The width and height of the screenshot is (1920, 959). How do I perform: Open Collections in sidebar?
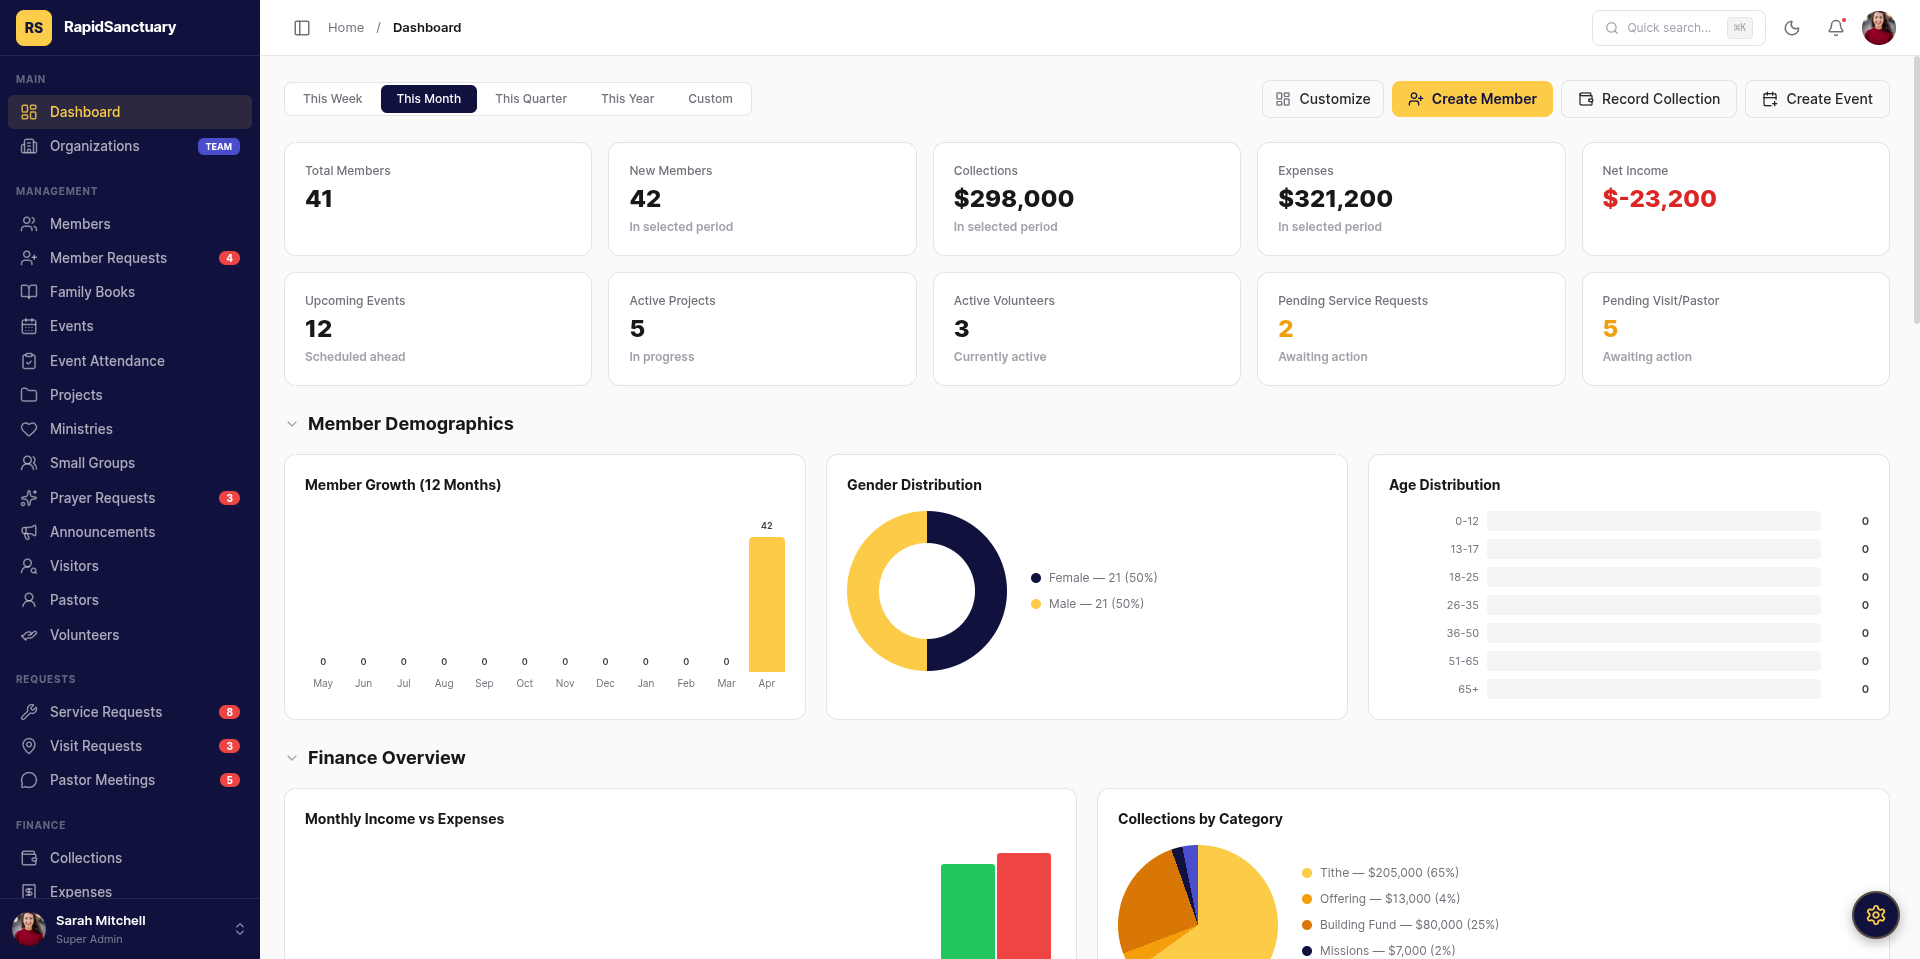(x=130, y=858)
